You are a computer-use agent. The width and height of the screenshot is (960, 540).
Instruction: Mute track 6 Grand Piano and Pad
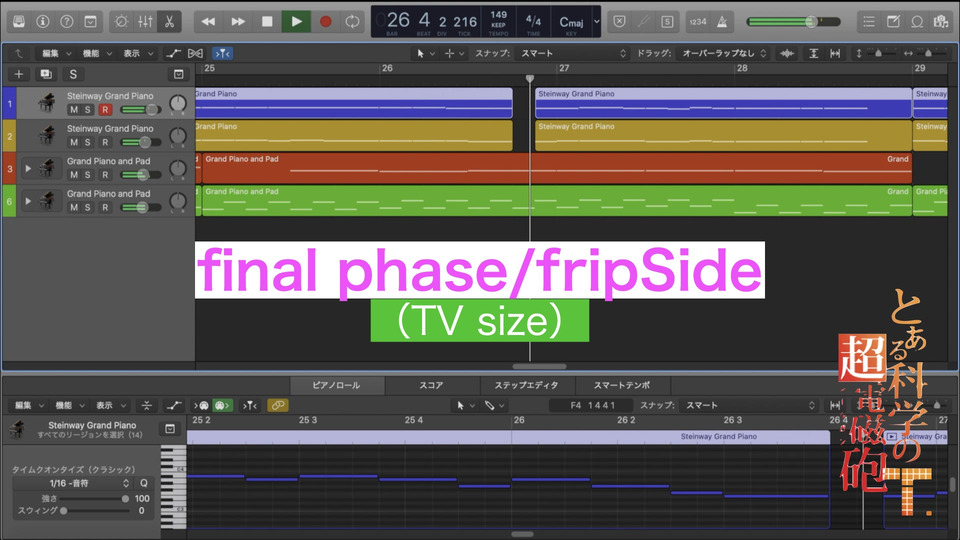coord(74,207)
